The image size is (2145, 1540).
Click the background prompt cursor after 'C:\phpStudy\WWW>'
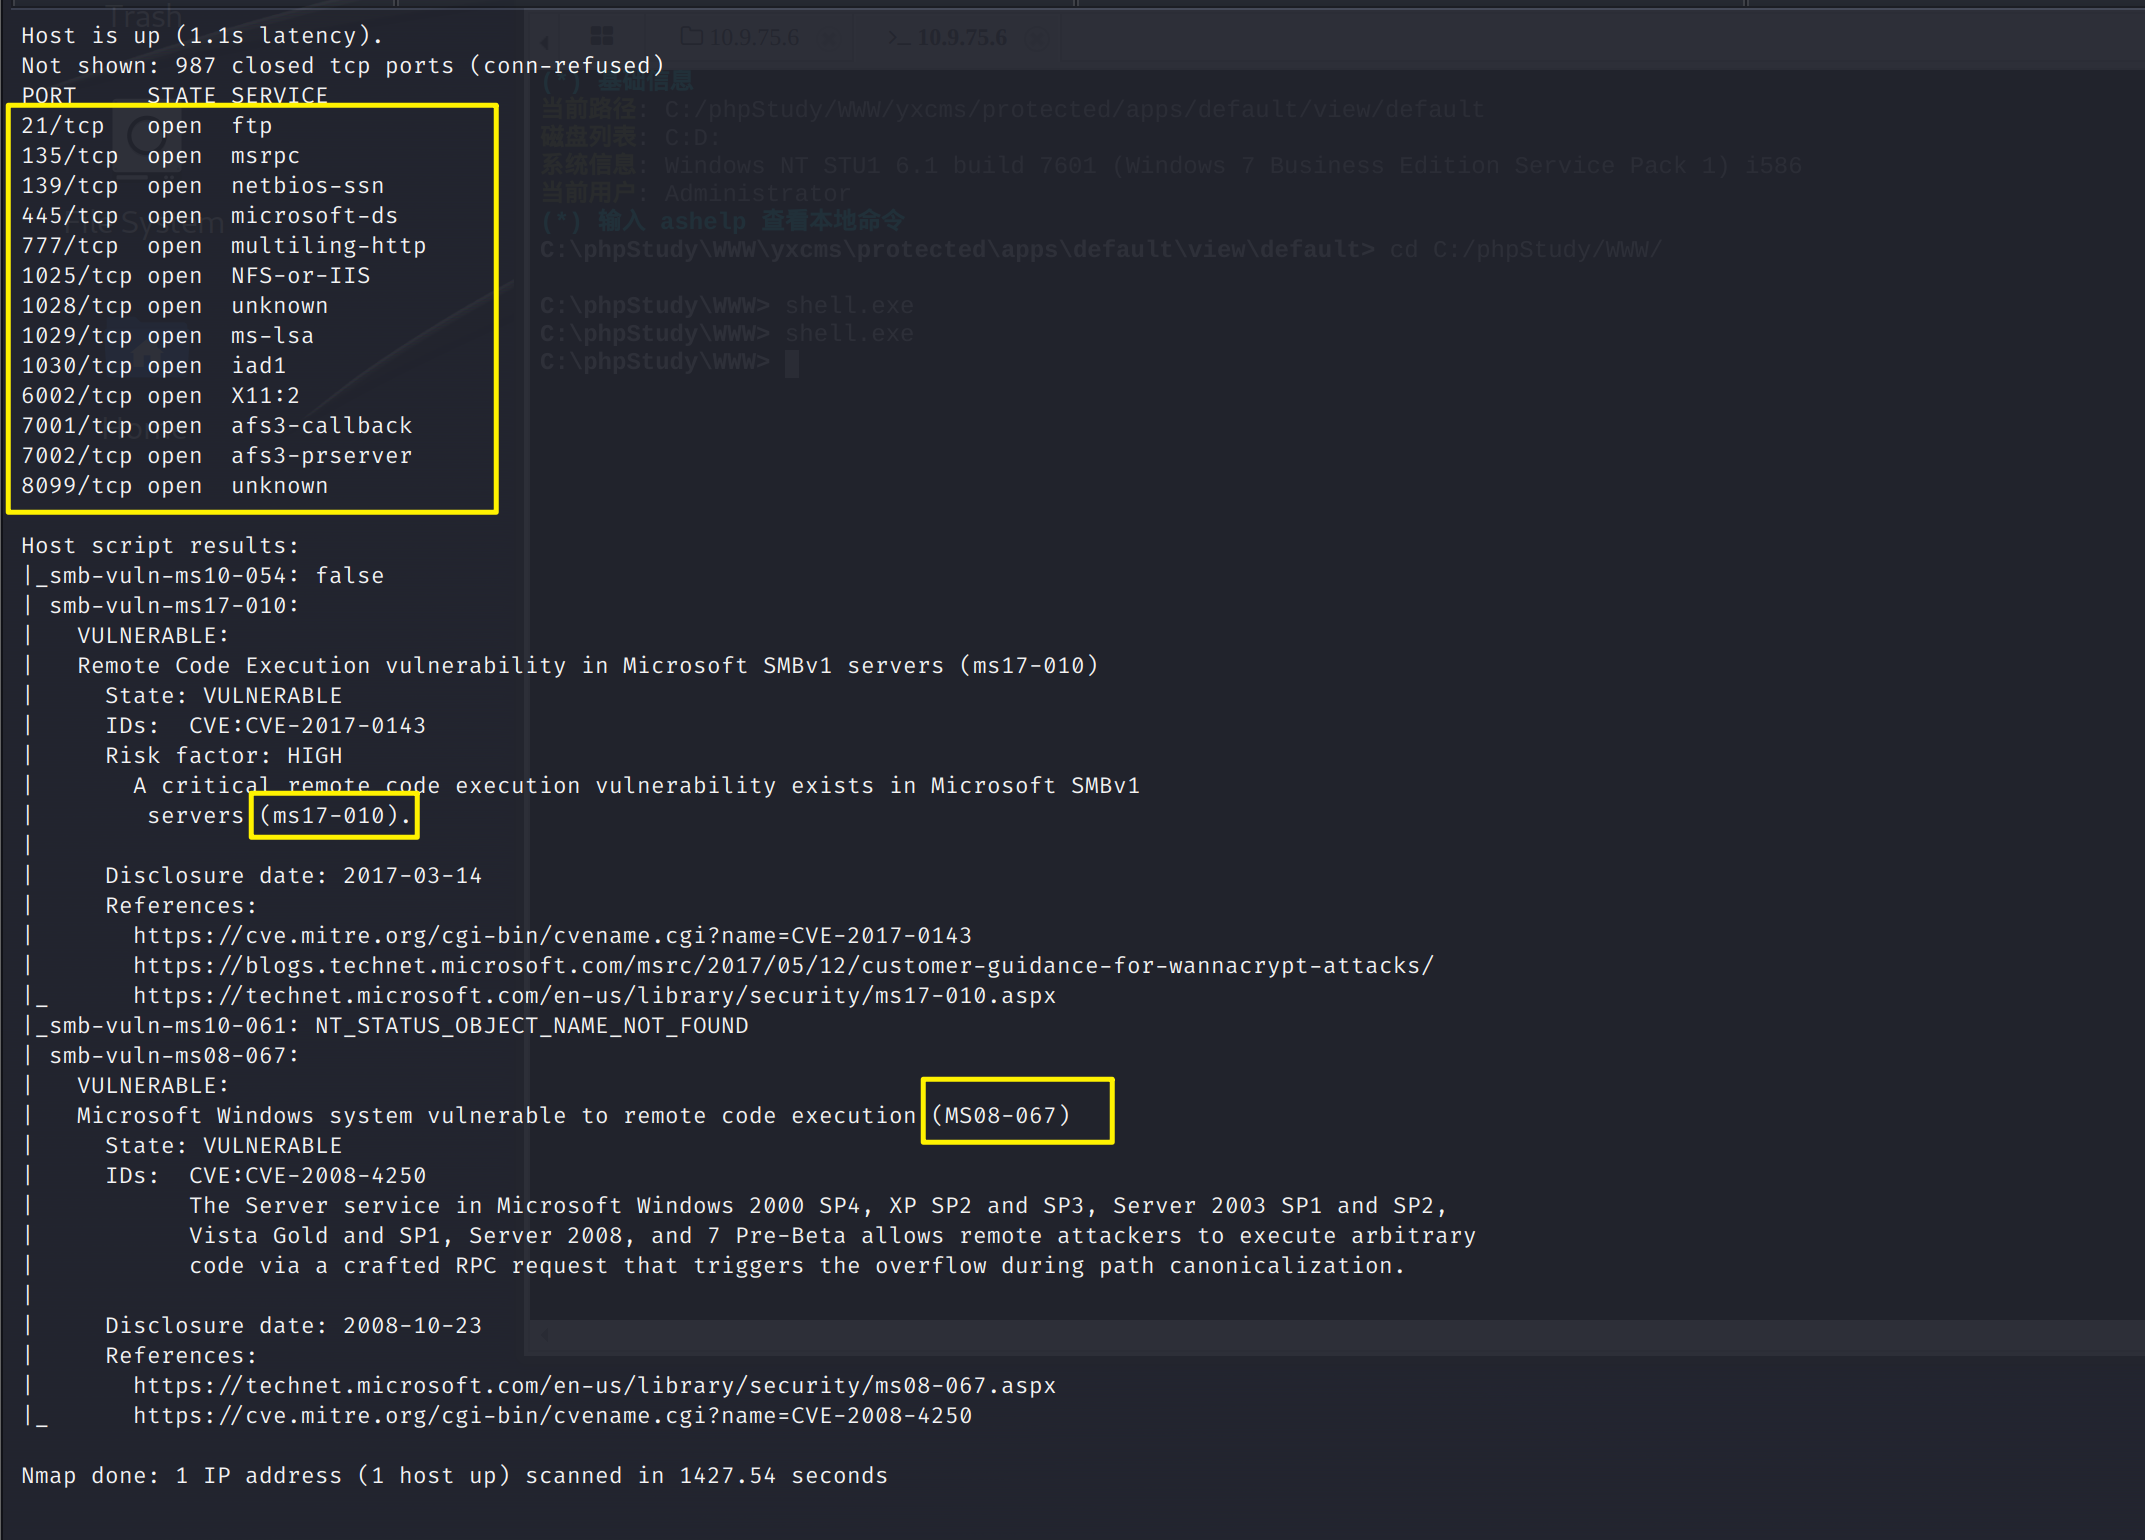(x=792, y=363)
